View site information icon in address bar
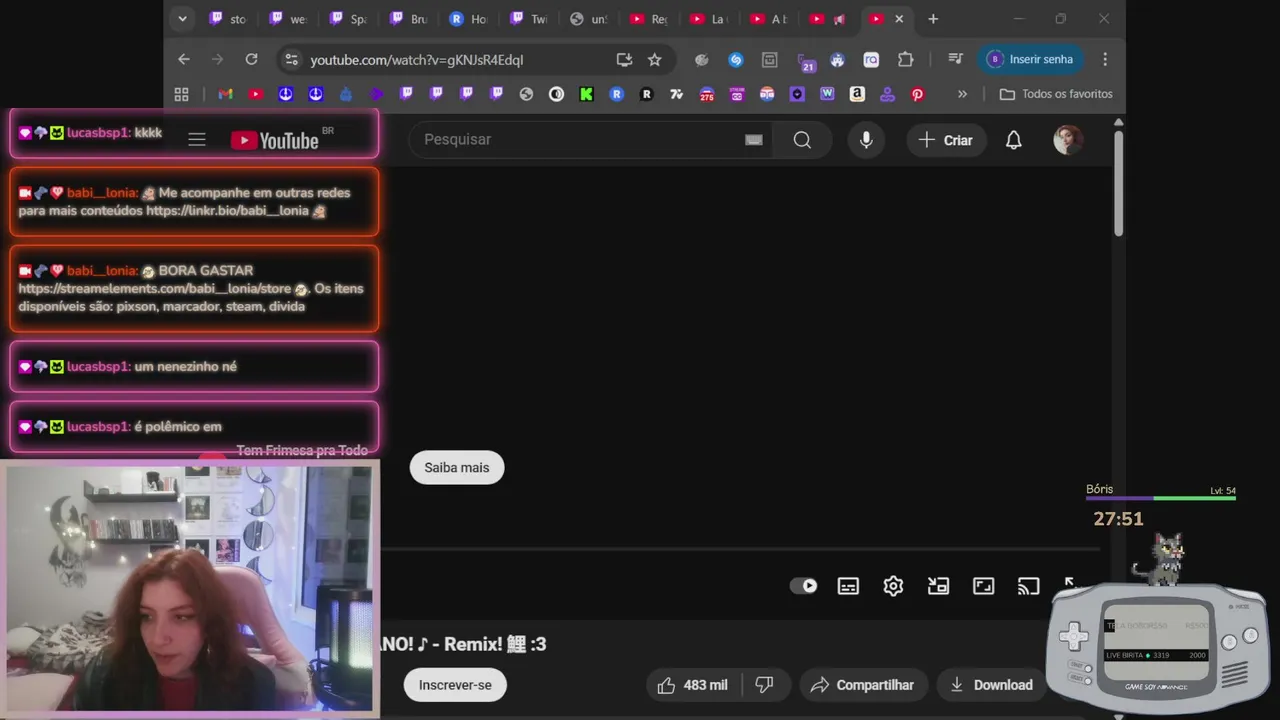1280x720 pixels. point(291,60)
